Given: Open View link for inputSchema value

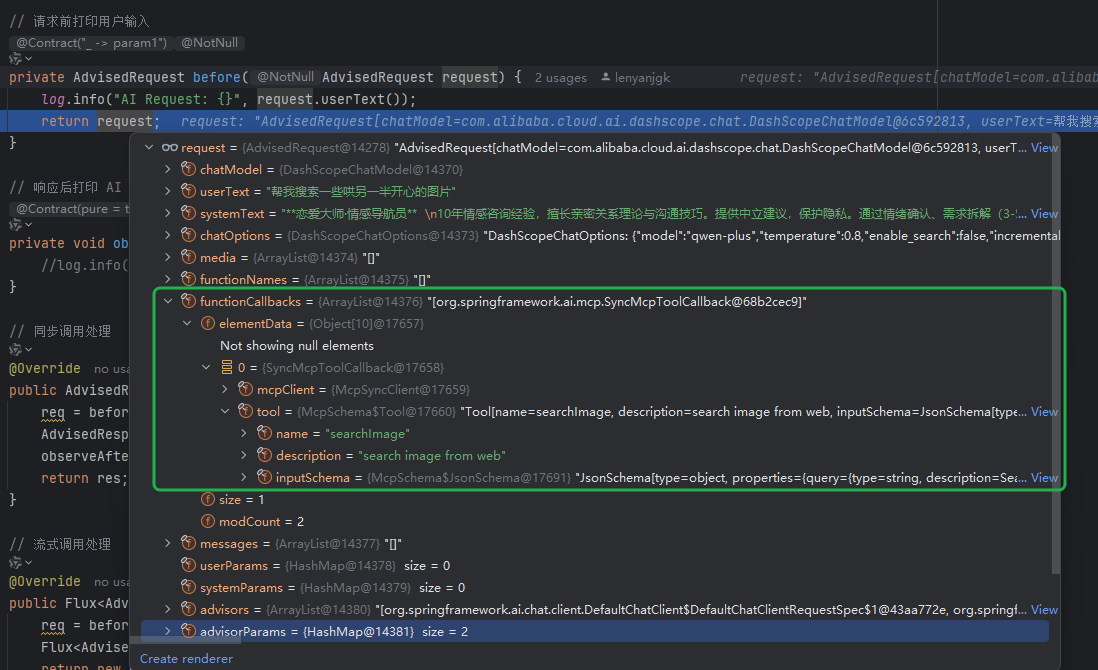Looking at the screenshot, I should (1044, 477).
